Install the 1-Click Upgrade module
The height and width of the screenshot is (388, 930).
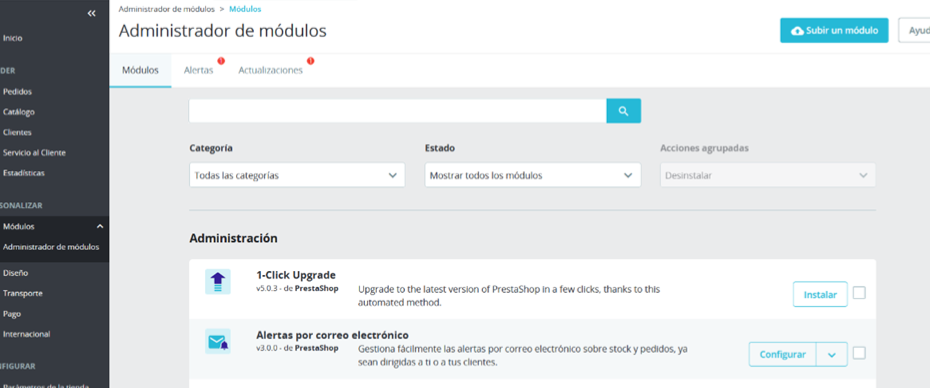tap(820, 294)
